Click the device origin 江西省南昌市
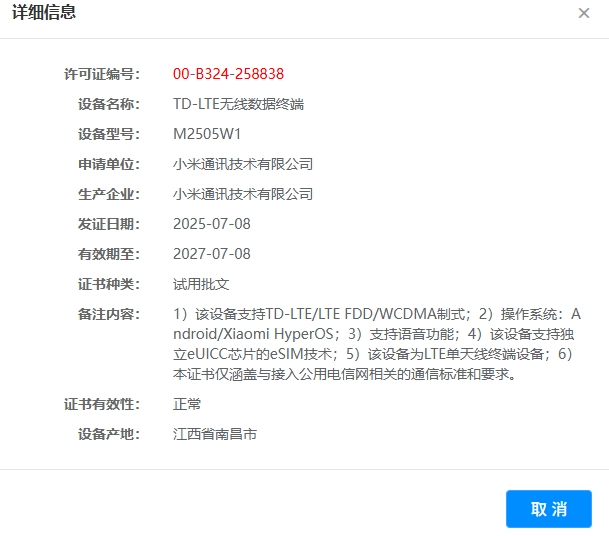 (215, 434)
